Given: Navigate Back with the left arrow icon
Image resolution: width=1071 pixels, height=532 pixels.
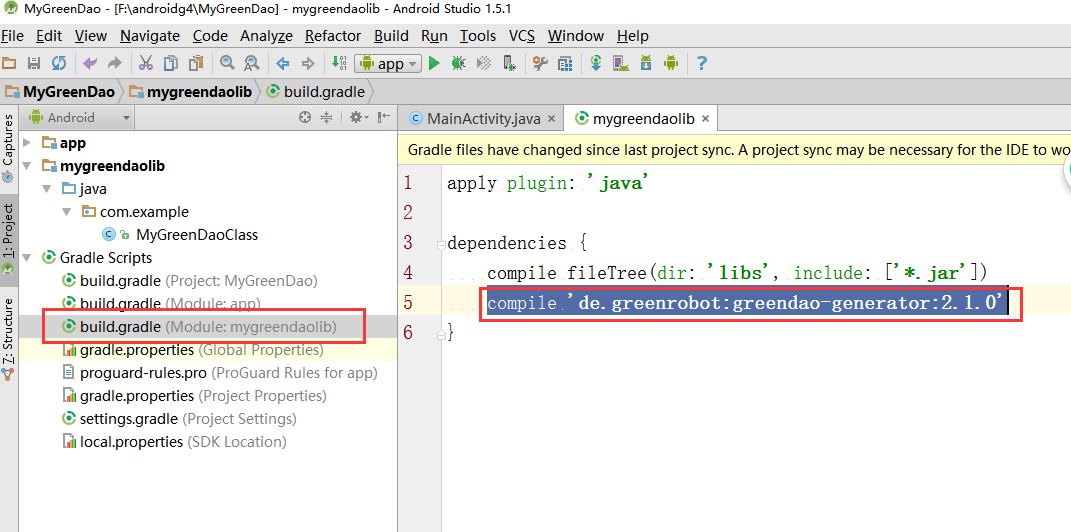Looking at the screenshot, I should (283, 64).
